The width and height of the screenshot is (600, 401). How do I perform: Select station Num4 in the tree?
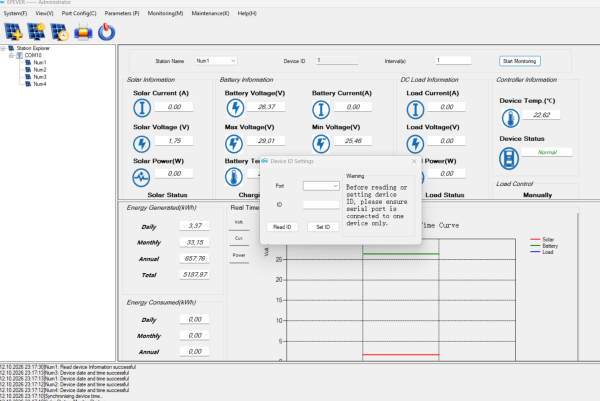pos(40,84)
